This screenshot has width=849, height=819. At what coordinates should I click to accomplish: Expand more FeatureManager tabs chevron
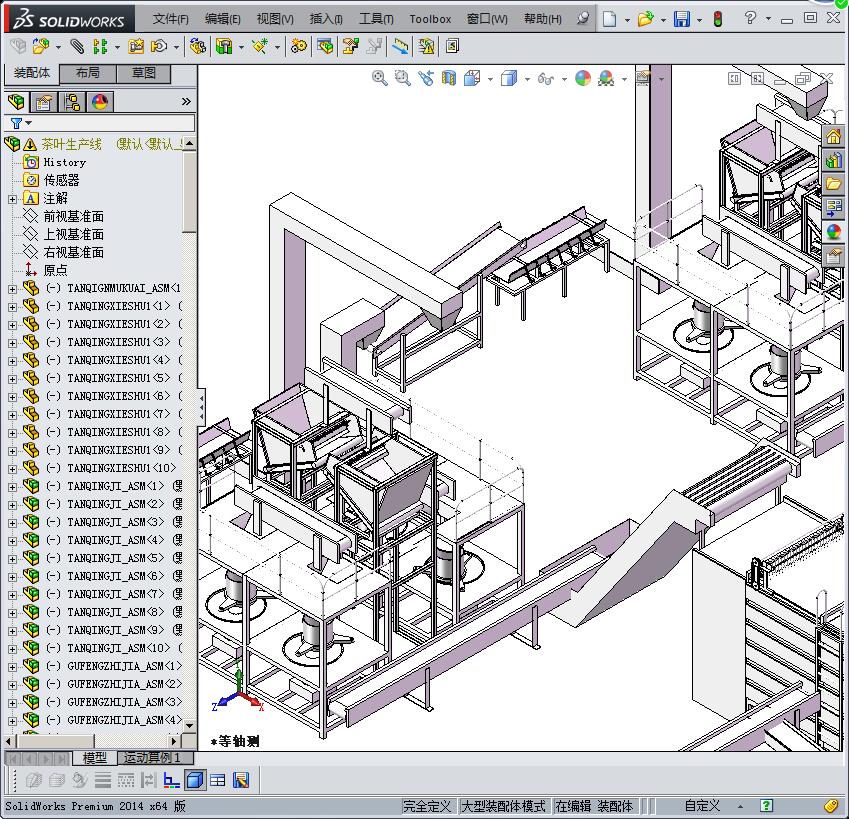[186, 102]
